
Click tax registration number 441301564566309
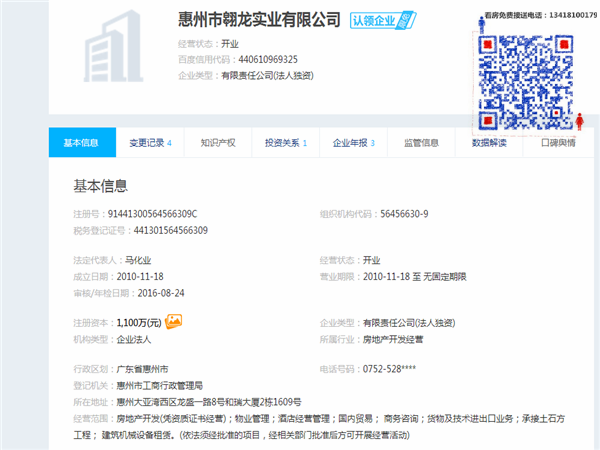[171, 230]
